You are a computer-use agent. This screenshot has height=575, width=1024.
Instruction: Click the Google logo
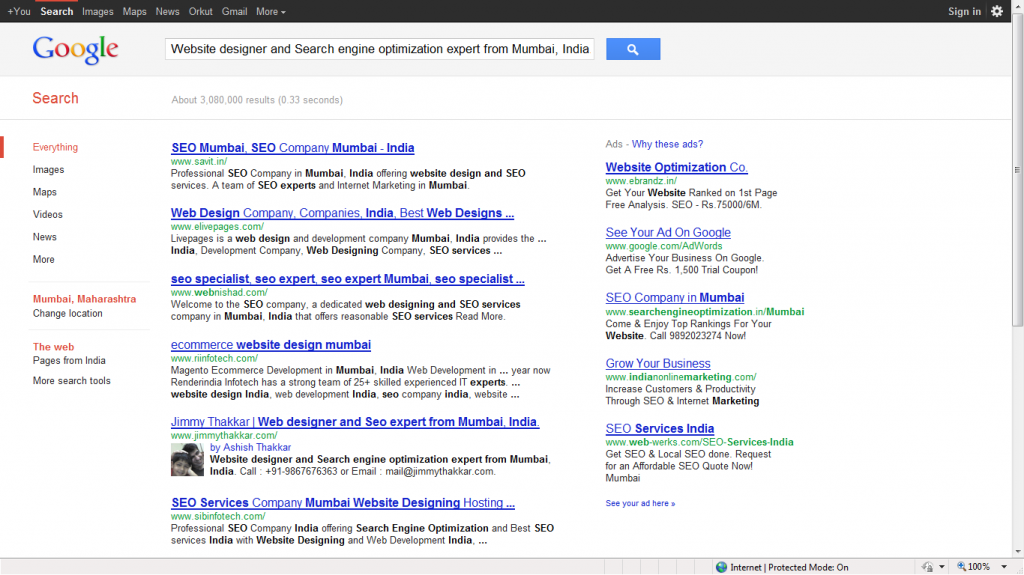(76, 49)
